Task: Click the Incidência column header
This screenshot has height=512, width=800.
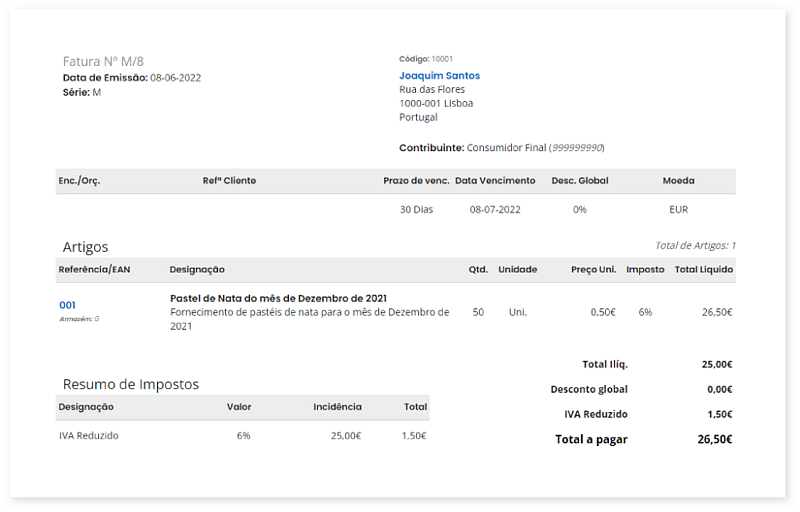Action: pyautogui.click(x=337, y=407)
